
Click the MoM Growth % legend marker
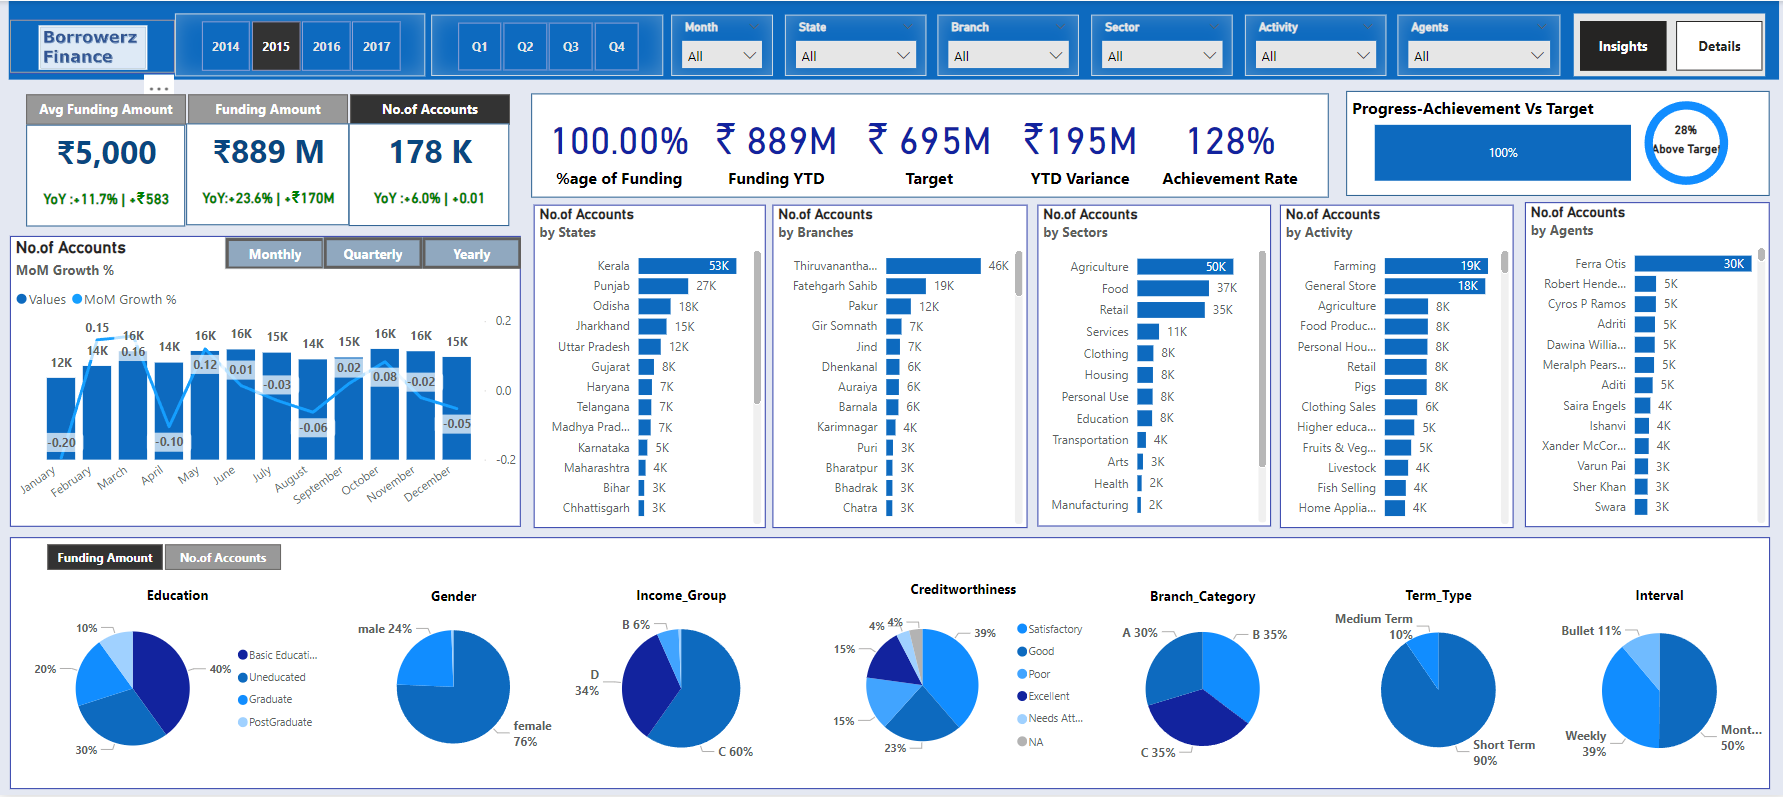click(77, 300)
